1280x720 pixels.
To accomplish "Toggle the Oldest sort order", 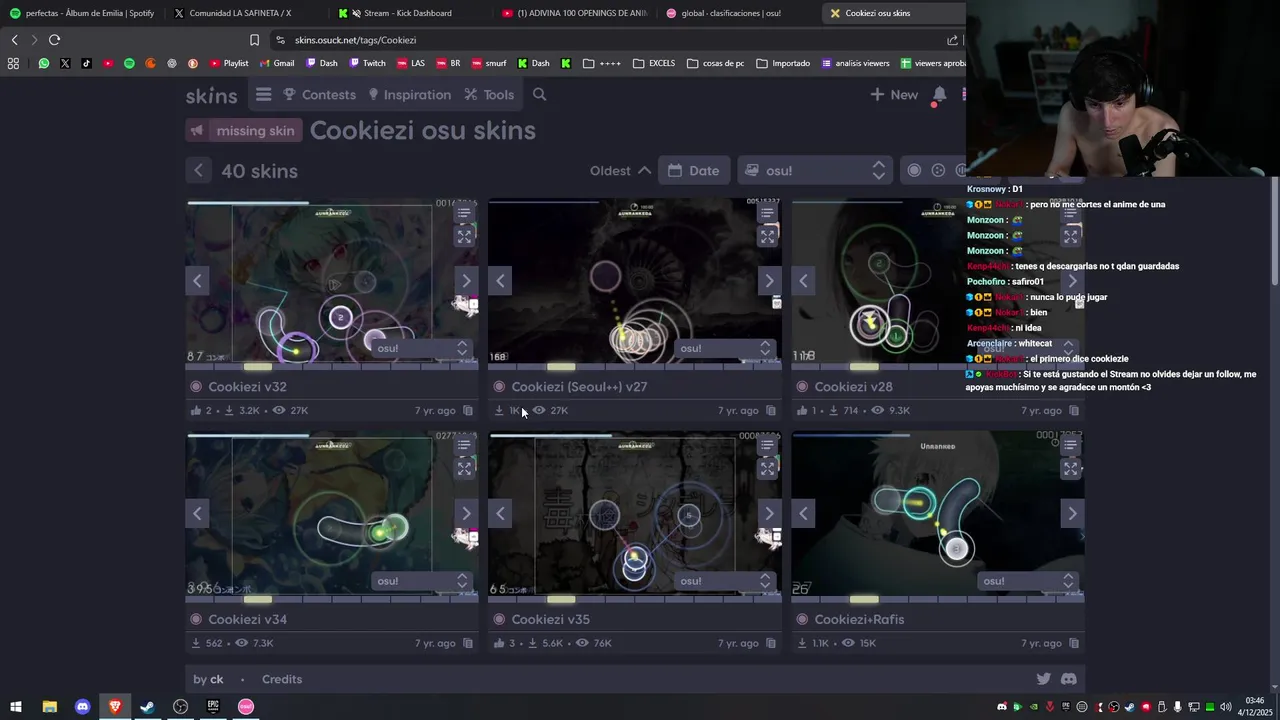I will pos(620,170).
